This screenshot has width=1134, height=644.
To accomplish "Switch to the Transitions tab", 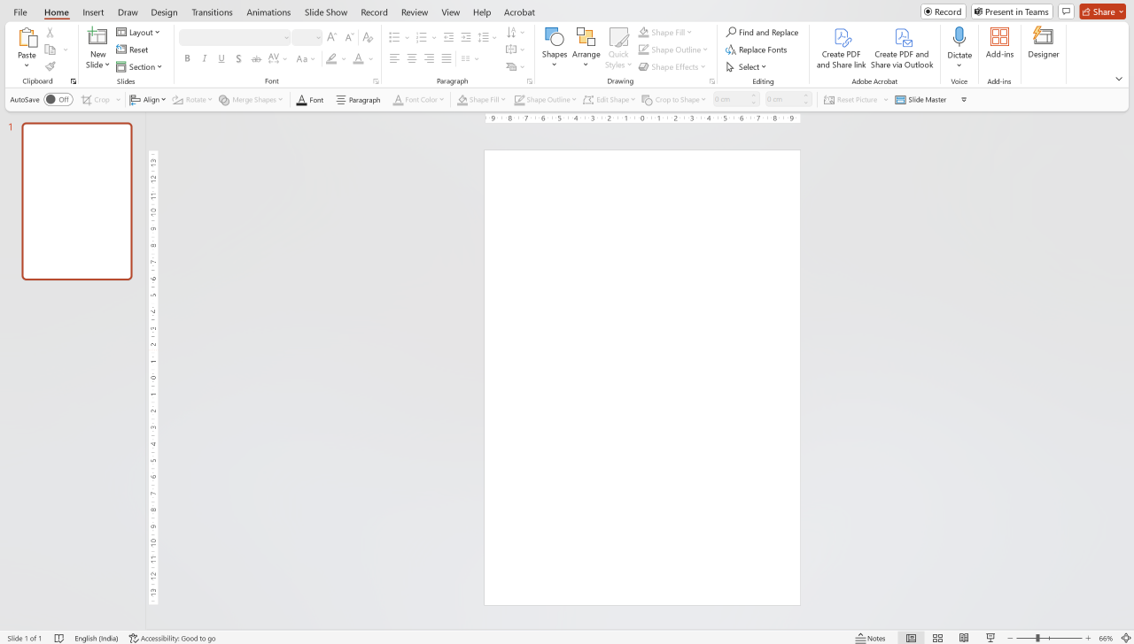I will 212,12.
